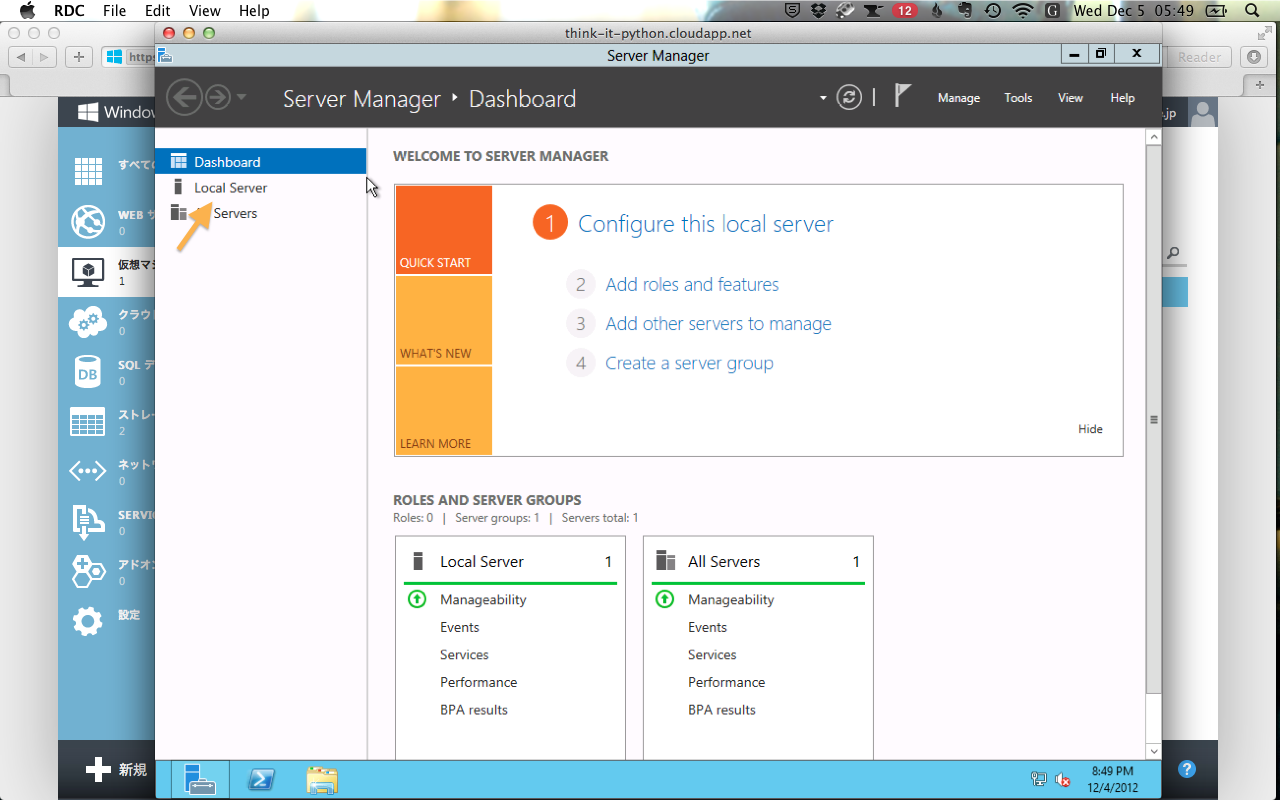1280x800 pixels.
Task: Click Services under Local Server tile
Action: (464, 655)
